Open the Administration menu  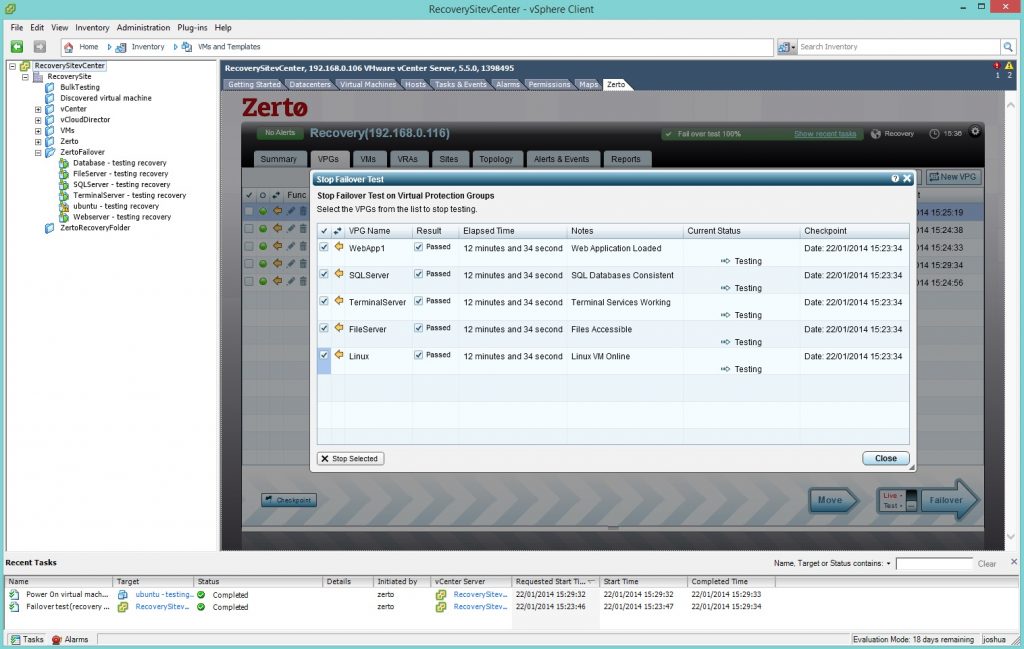pos(143,27)
